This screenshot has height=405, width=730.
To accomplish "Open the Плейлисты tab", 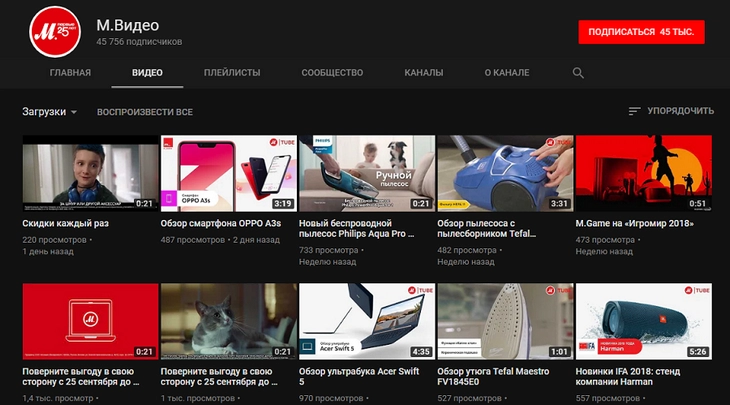I will (232, 73).
